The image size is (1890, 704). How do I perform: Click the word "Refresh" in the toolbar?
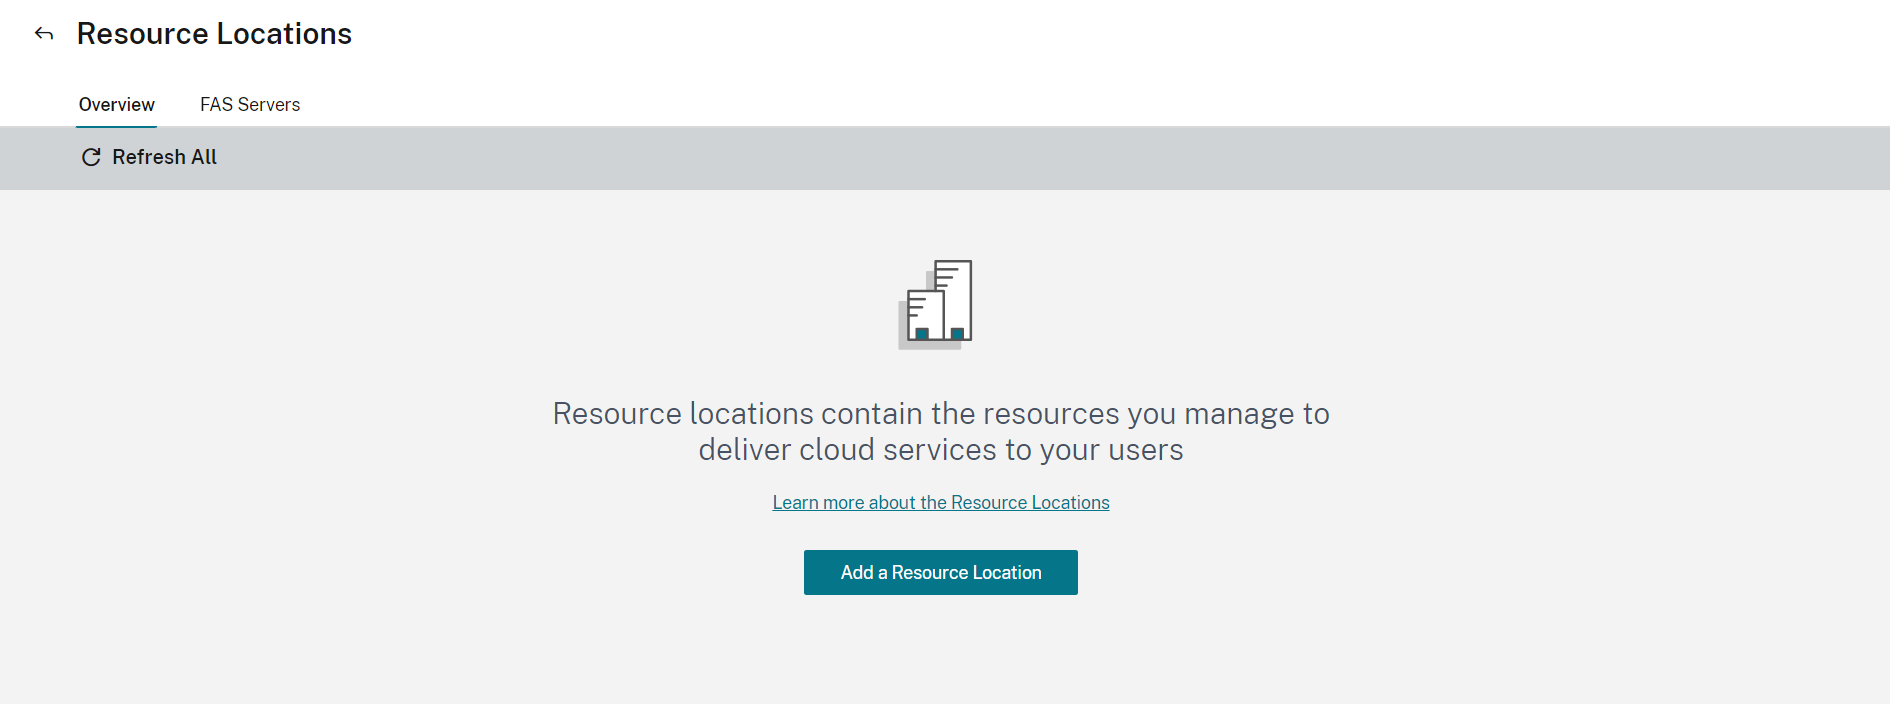coord(148,157)
